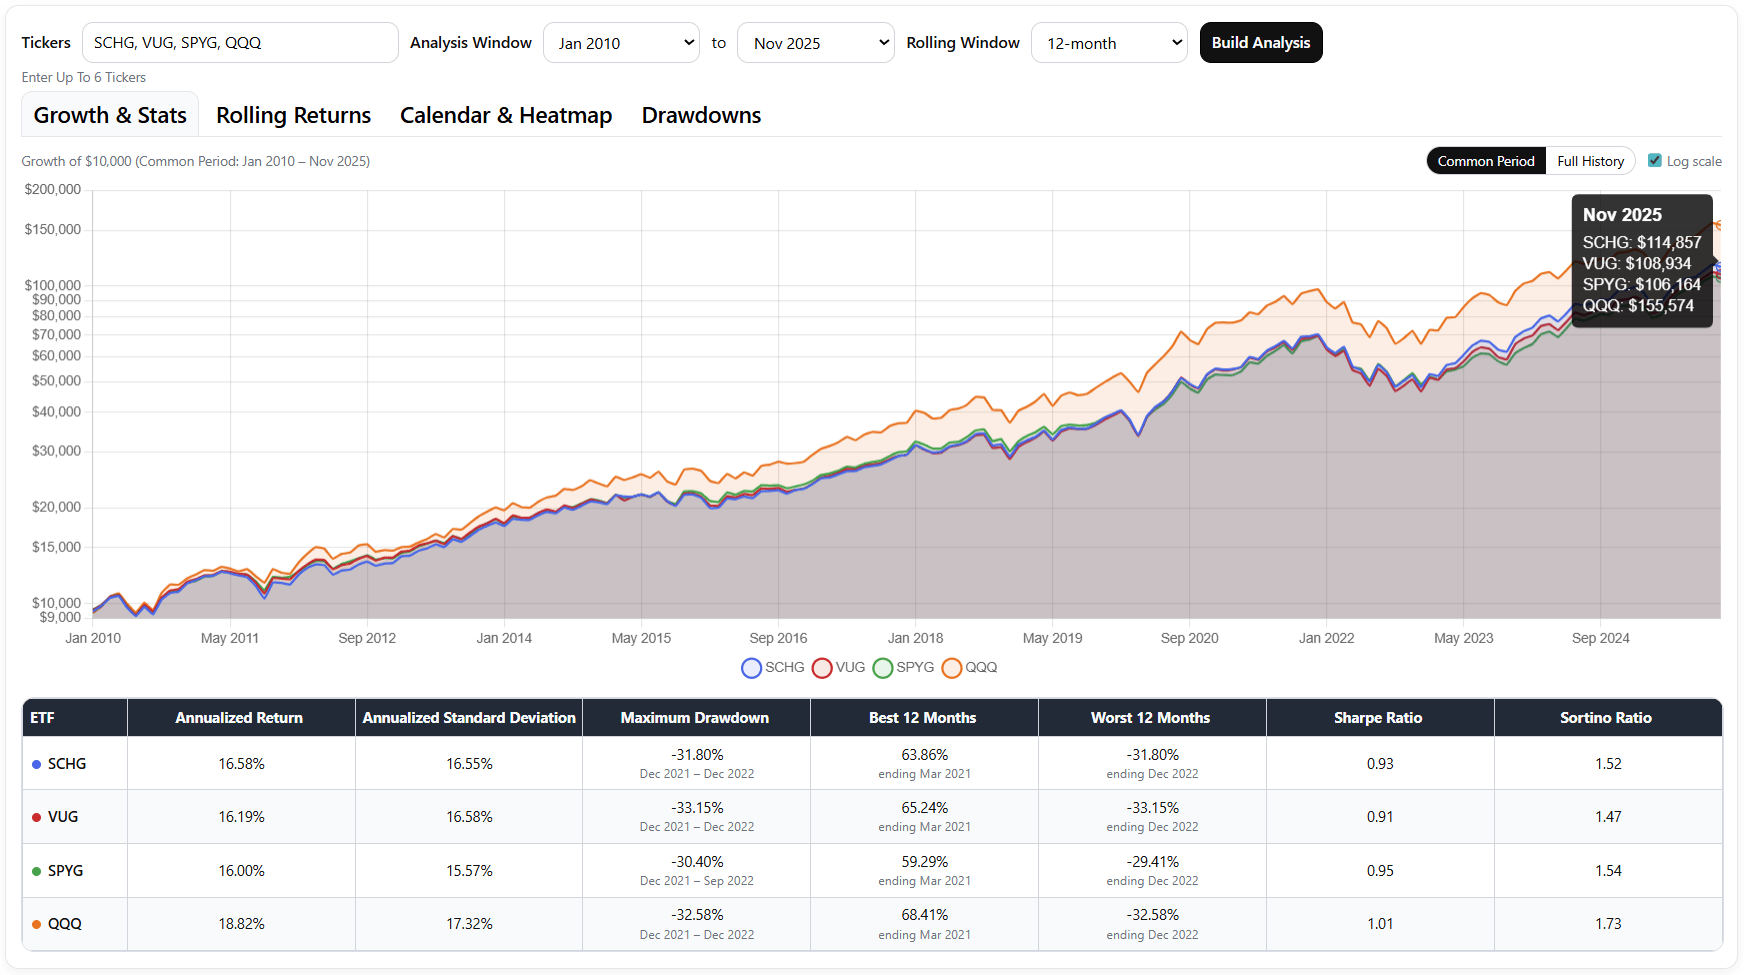Screen dimensions: 1744x975
Task: Toggle the SPYG series via its green legend marker
Action: pyautogui.click(x=883, y=667)
